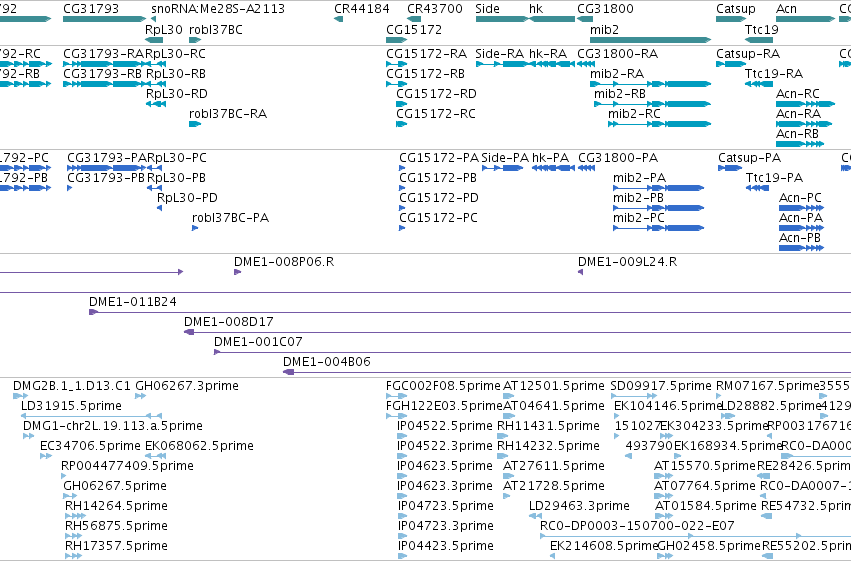Click the Ttc19 gene label
851x561 pixels.
click(761, 29)
